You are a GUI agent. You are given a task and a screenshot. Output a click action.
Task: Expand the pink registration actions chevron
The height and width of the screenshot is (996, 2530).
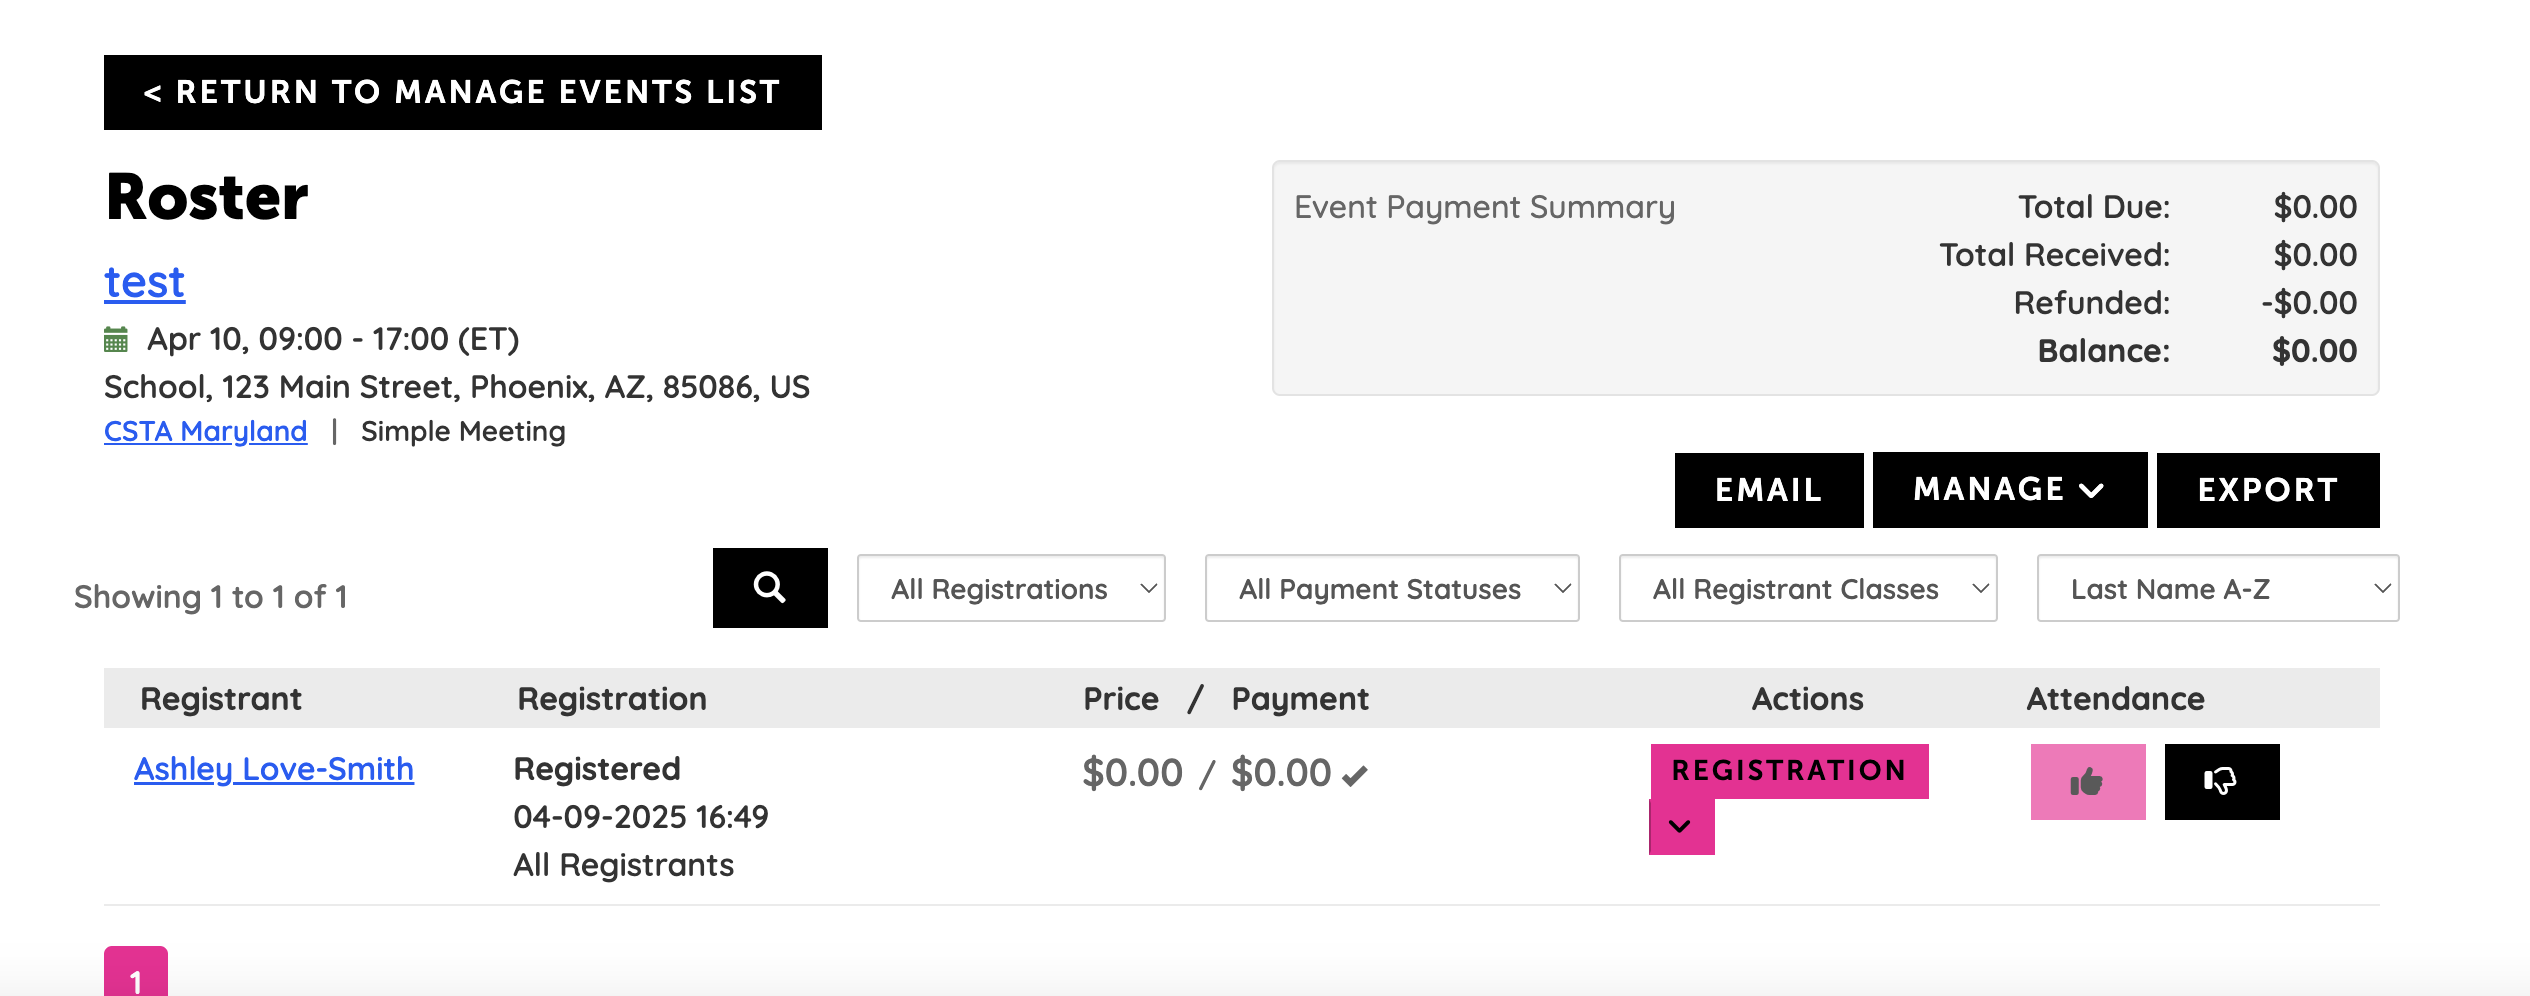tap(1681, 827)
